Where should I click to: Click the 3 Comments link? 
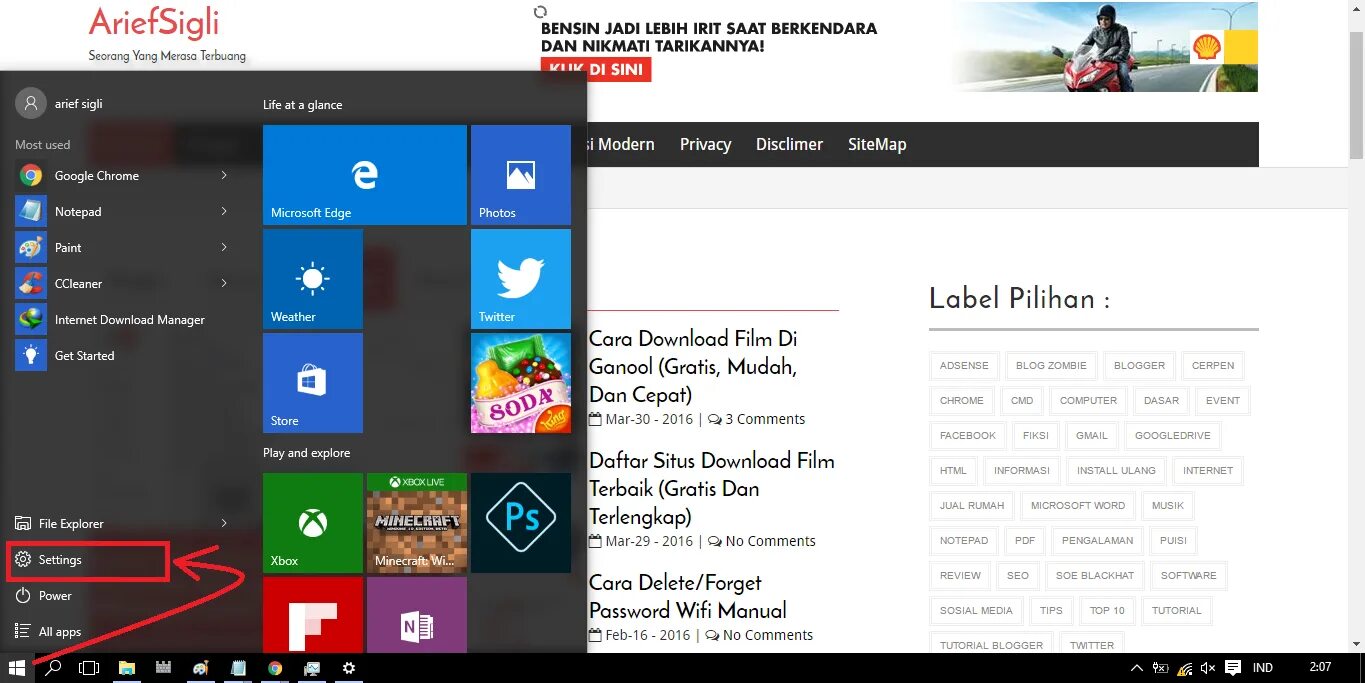coord(765,420)
